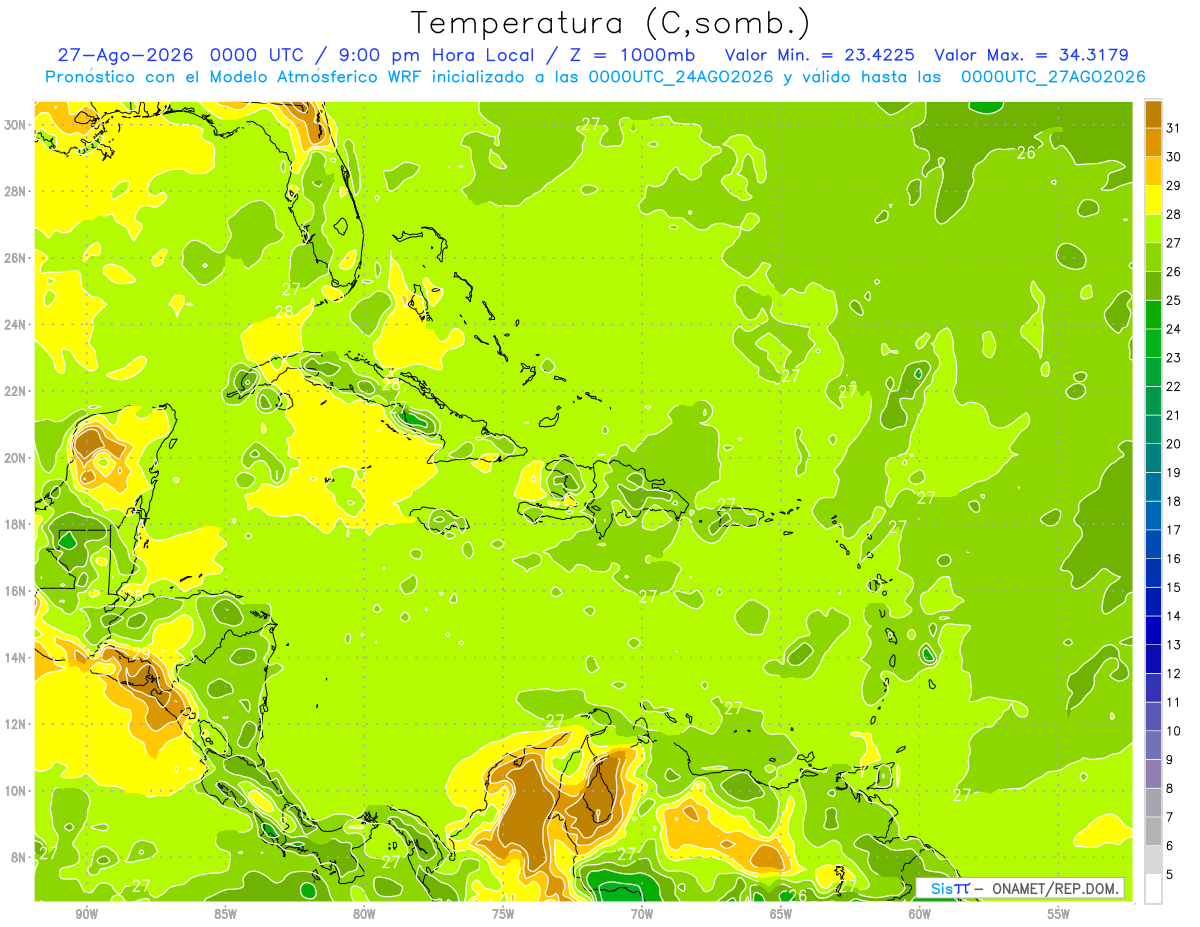Select the 70W longitude axis label
This screenshot has width=1200, height=927.
[x=642, y=914]
